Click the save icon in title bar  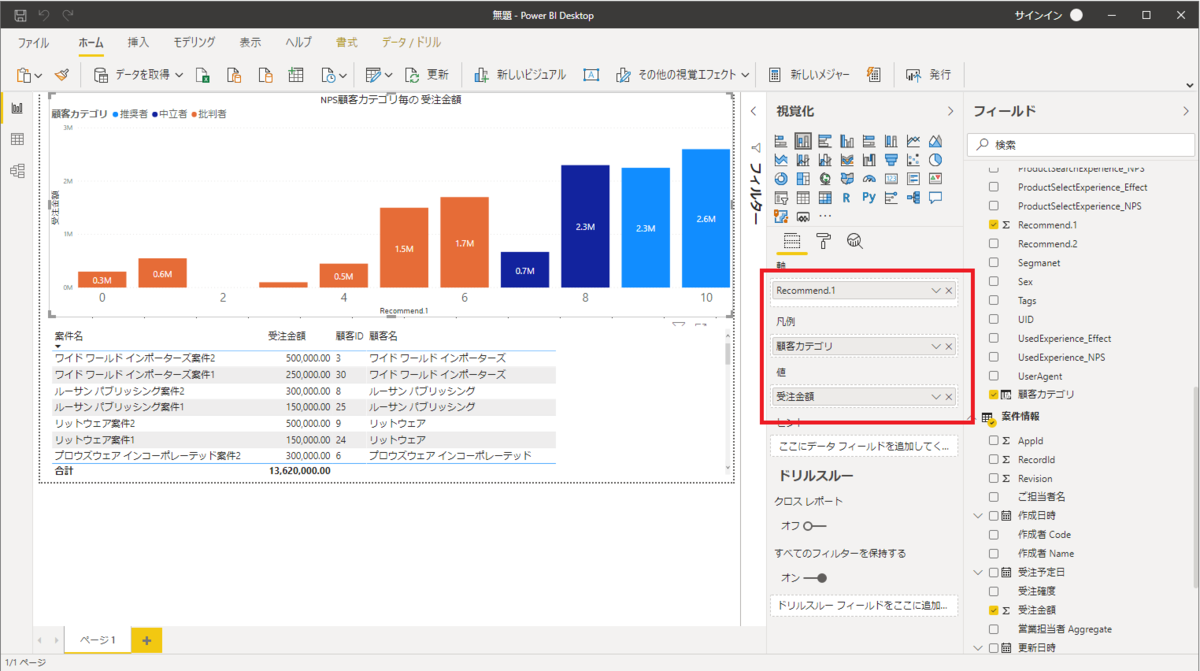coord(20,16)
